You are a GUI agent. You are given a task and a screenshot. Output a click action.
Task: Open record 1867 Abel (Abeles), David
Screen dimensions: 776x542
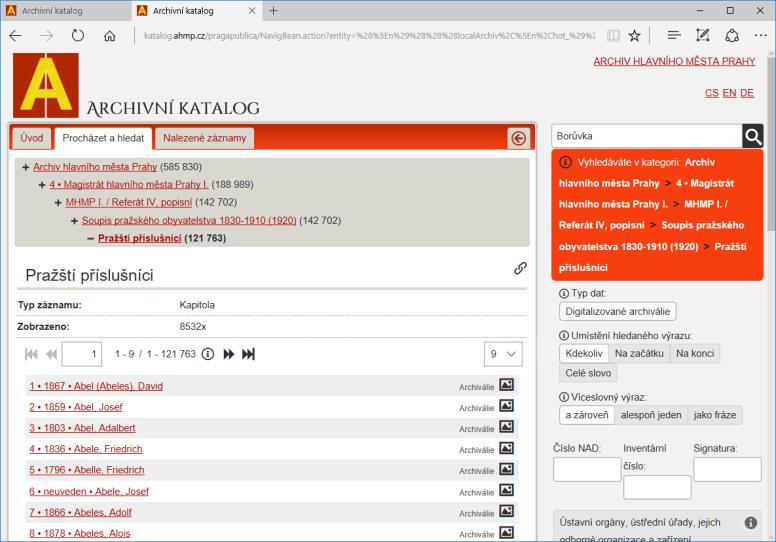coord(96,386)
